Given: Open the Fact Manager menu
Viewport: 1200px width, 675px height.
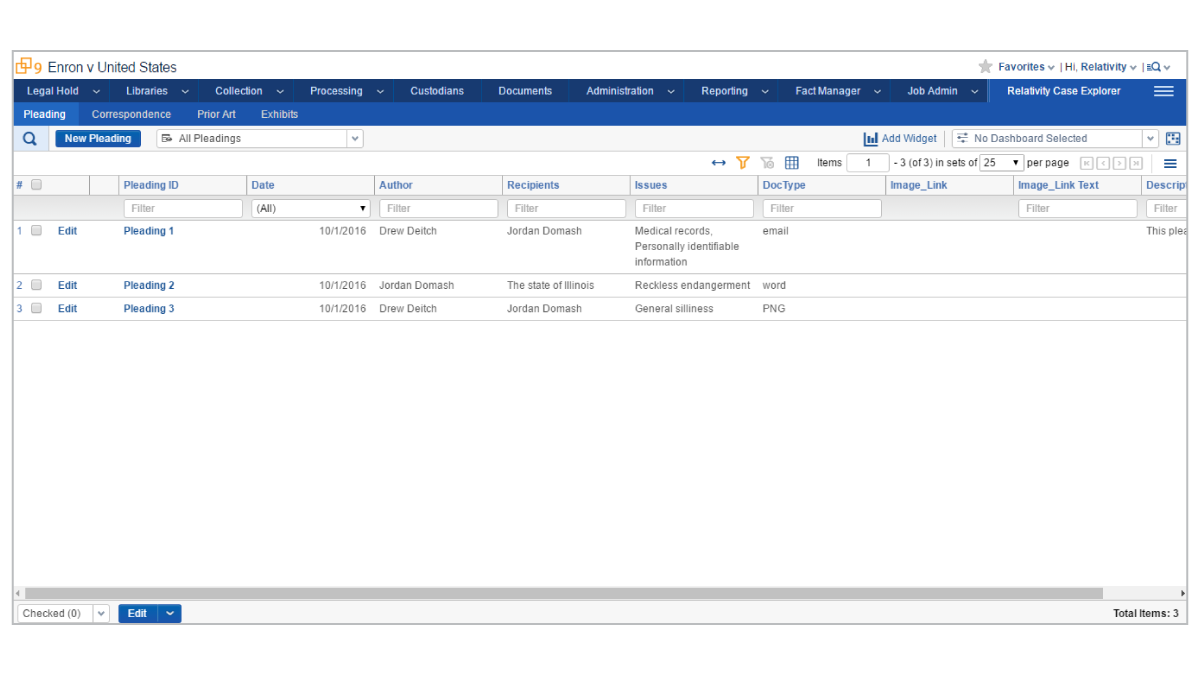Looking at the screenshot, I should click(x=828, y=90).
